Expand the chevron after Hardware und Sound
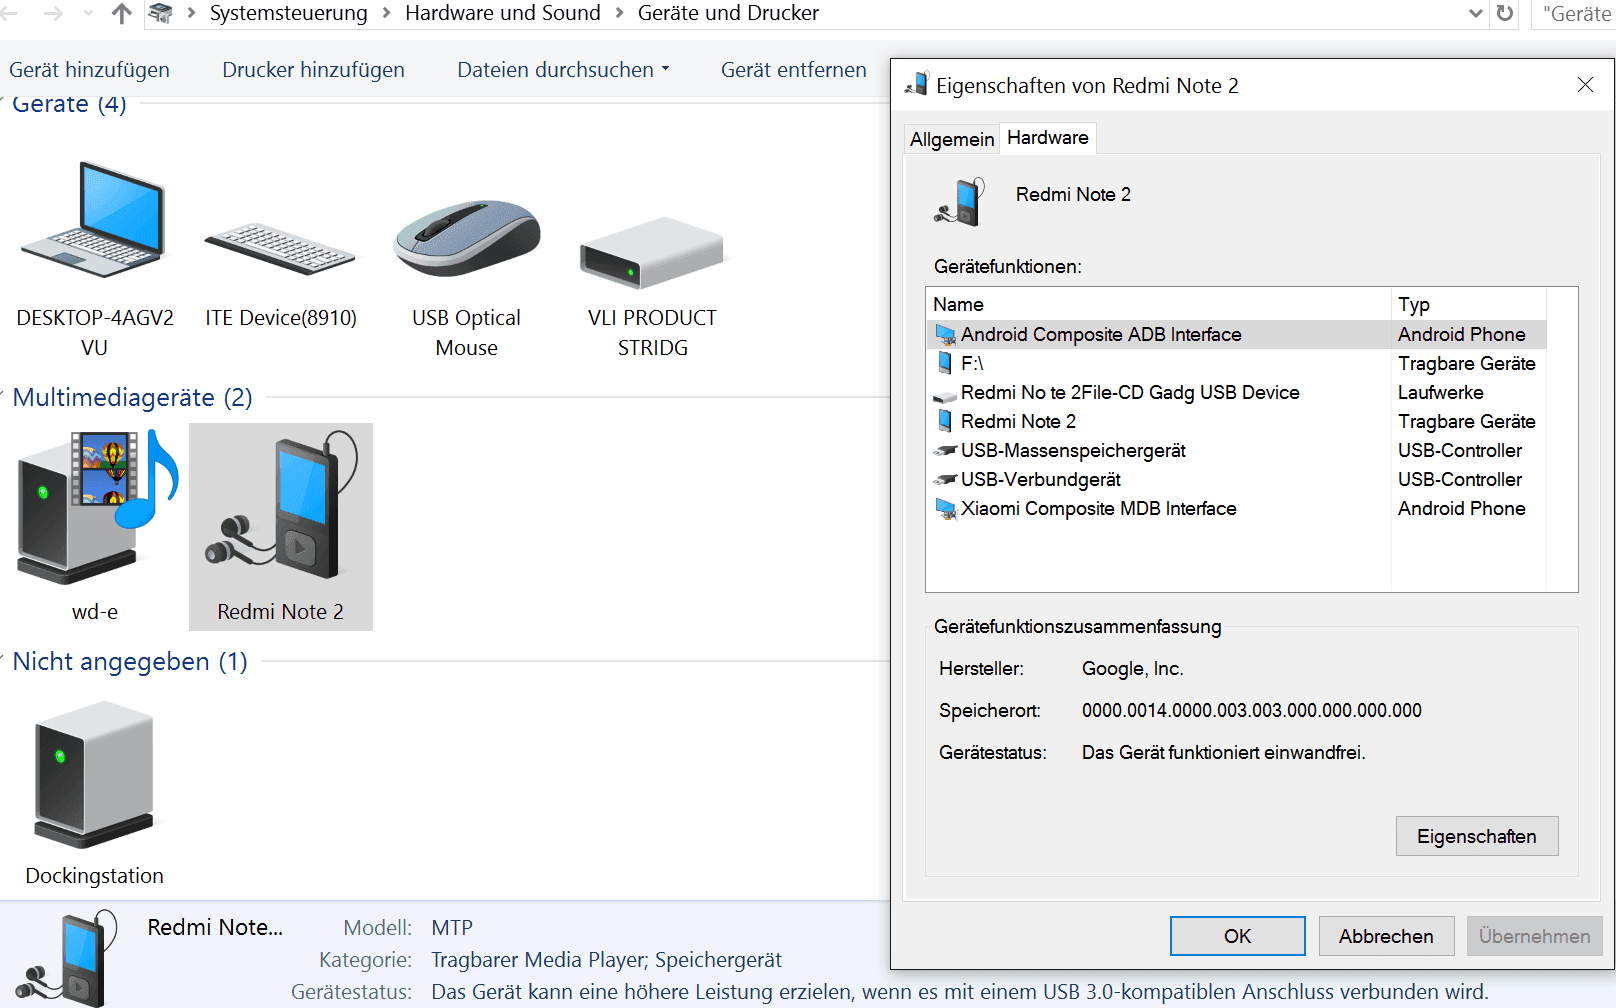This screenshot has width=1616, height=1008. pyautogui.click(x=620, y=13)
